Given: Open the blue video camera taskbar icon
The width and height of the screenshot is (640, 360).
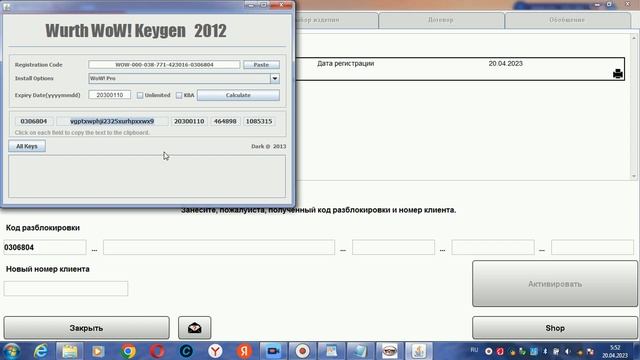Looking at the screenshot, I should 273,351.
